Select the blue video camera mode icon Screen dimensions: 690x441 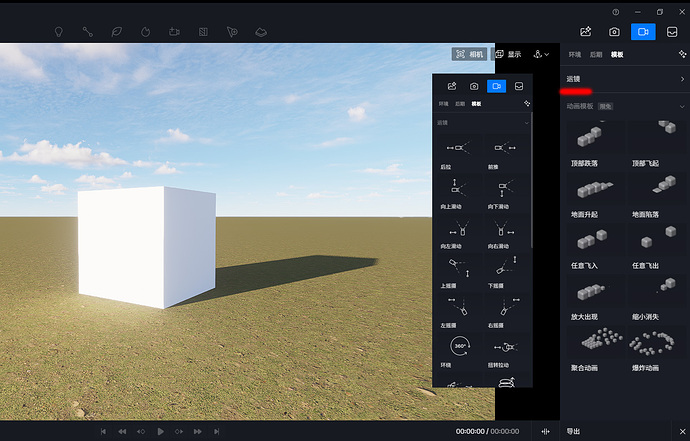[643, 32]
